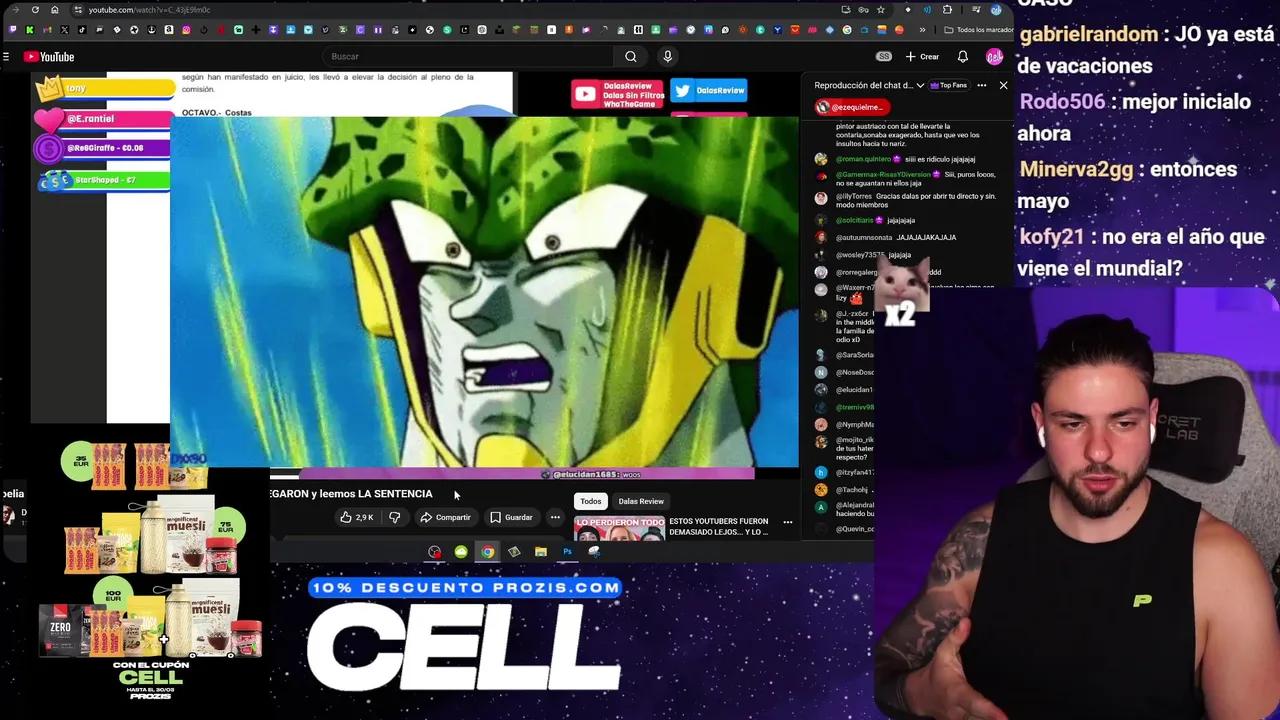Open Photoshop from the taskbar
The width and height of the screenshot is (1280, 720).
pyautogui.click(x=567, y=552)
